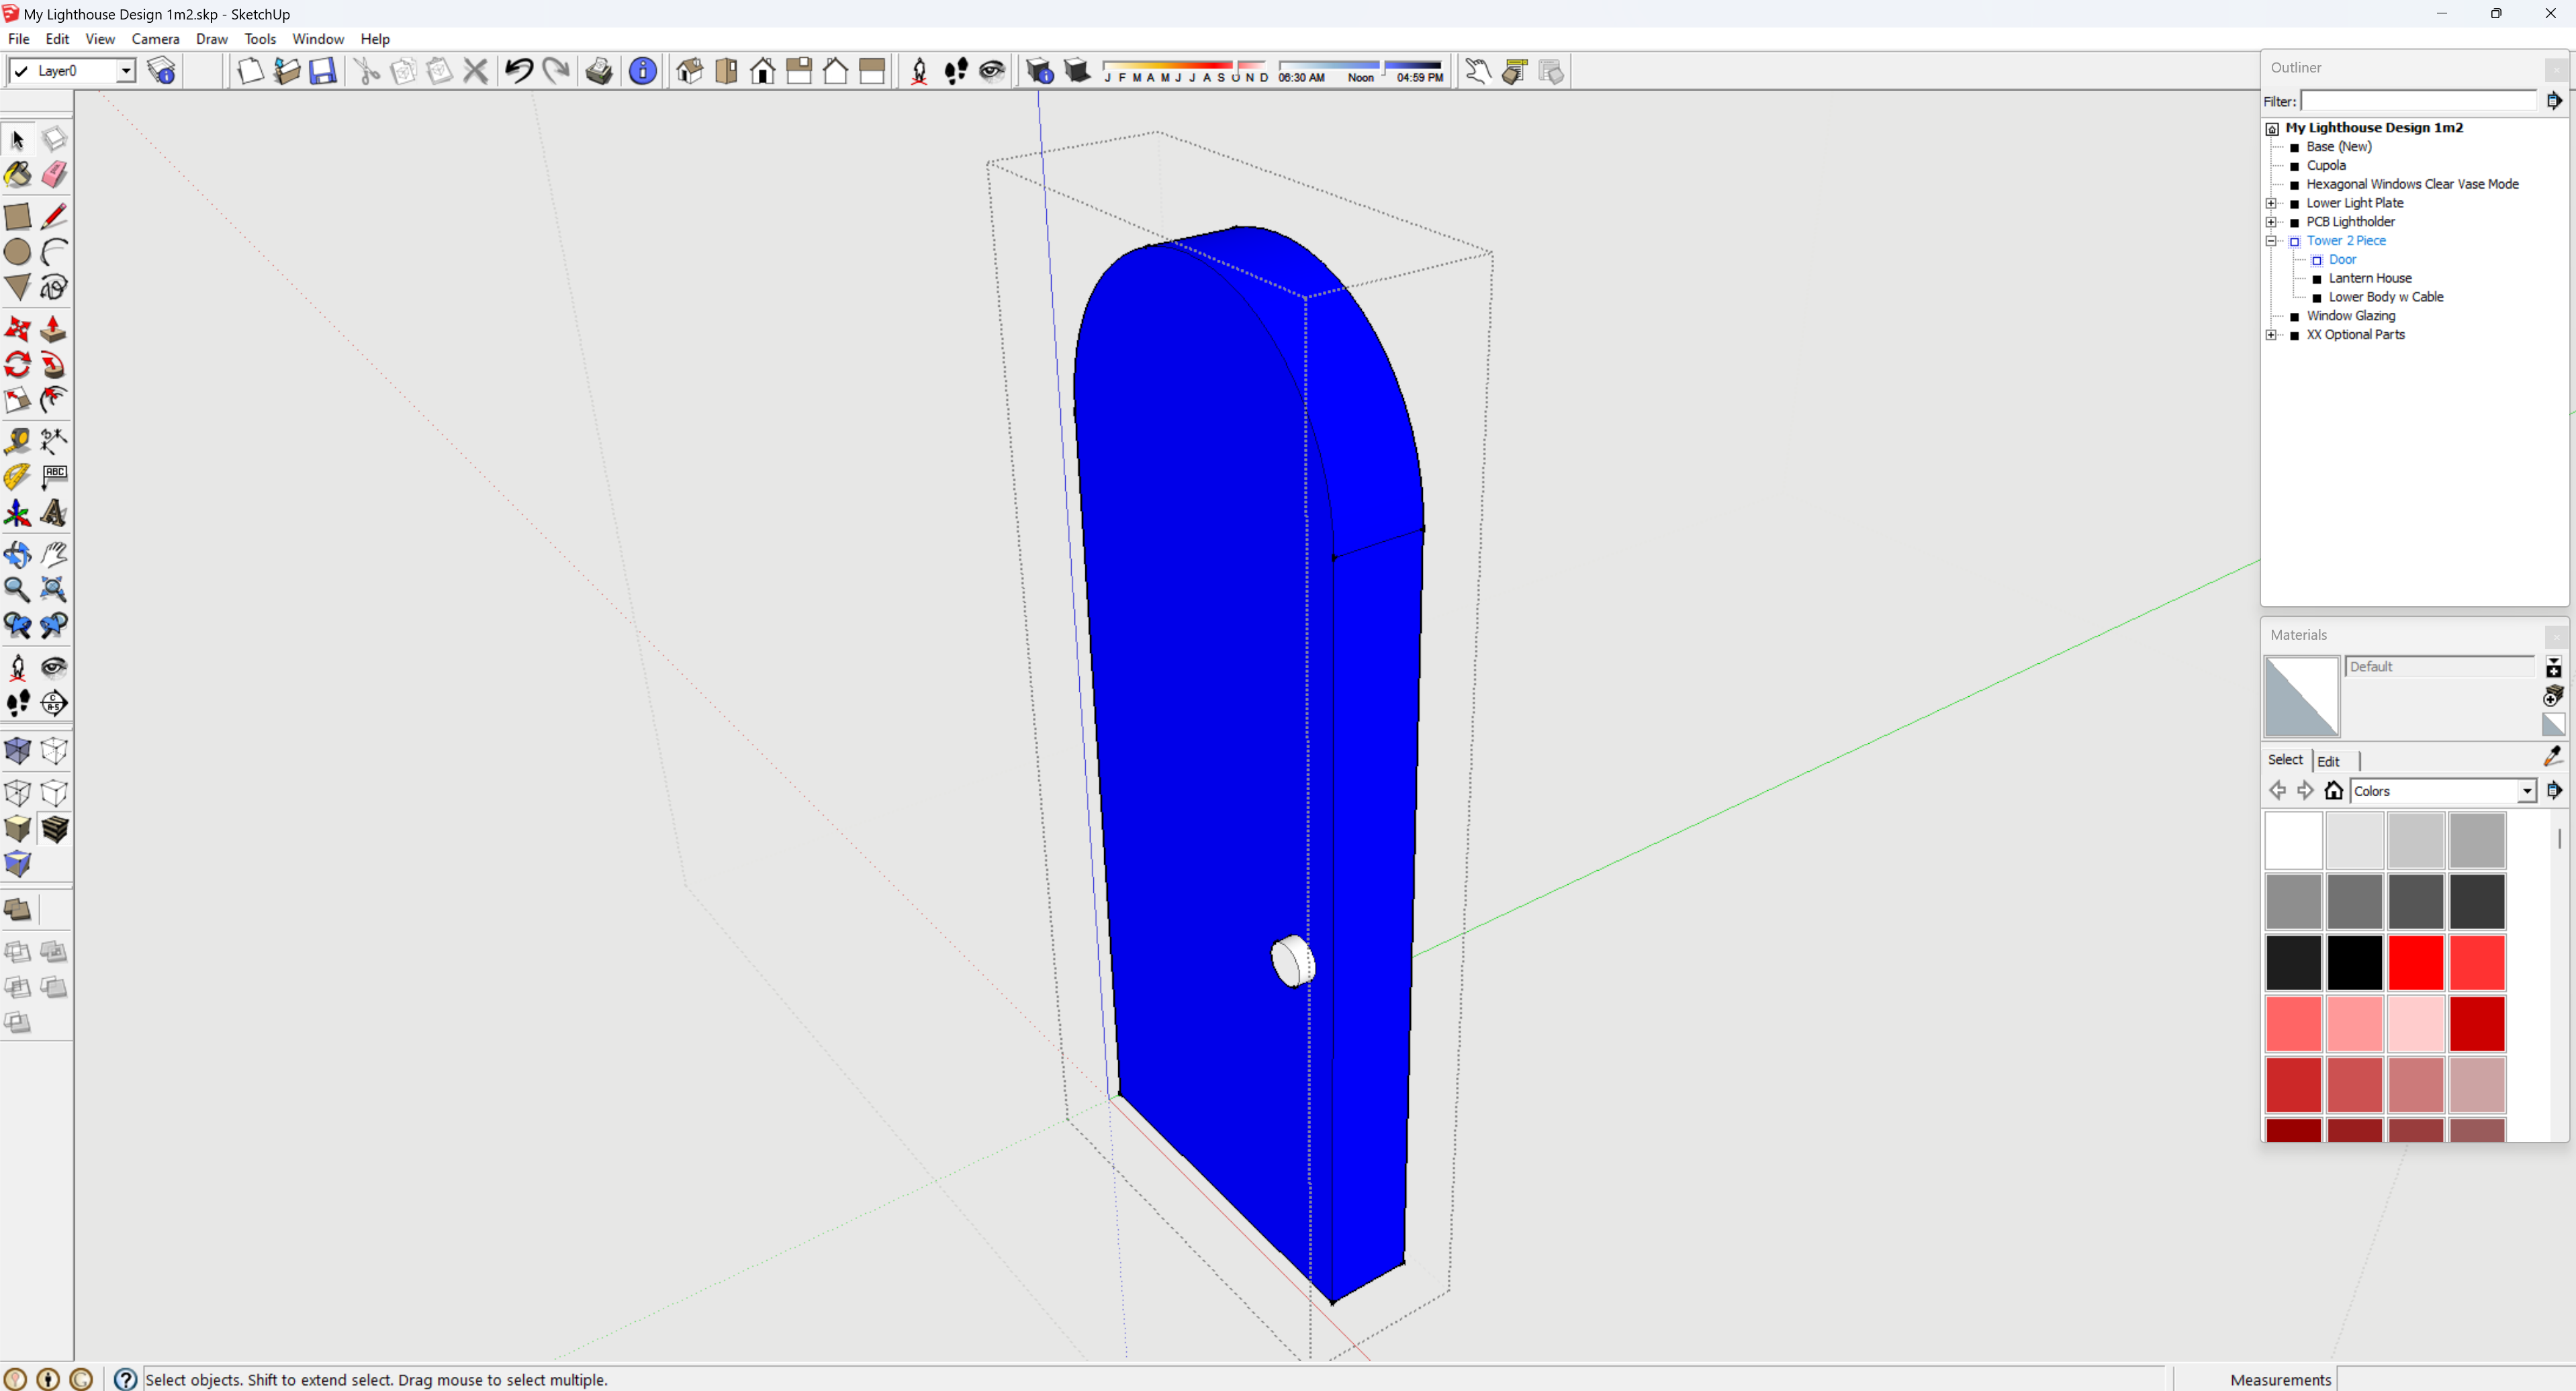Select the Rectangle drawing tool
The image size is (2576, 1391).
[x=18, y=216]
